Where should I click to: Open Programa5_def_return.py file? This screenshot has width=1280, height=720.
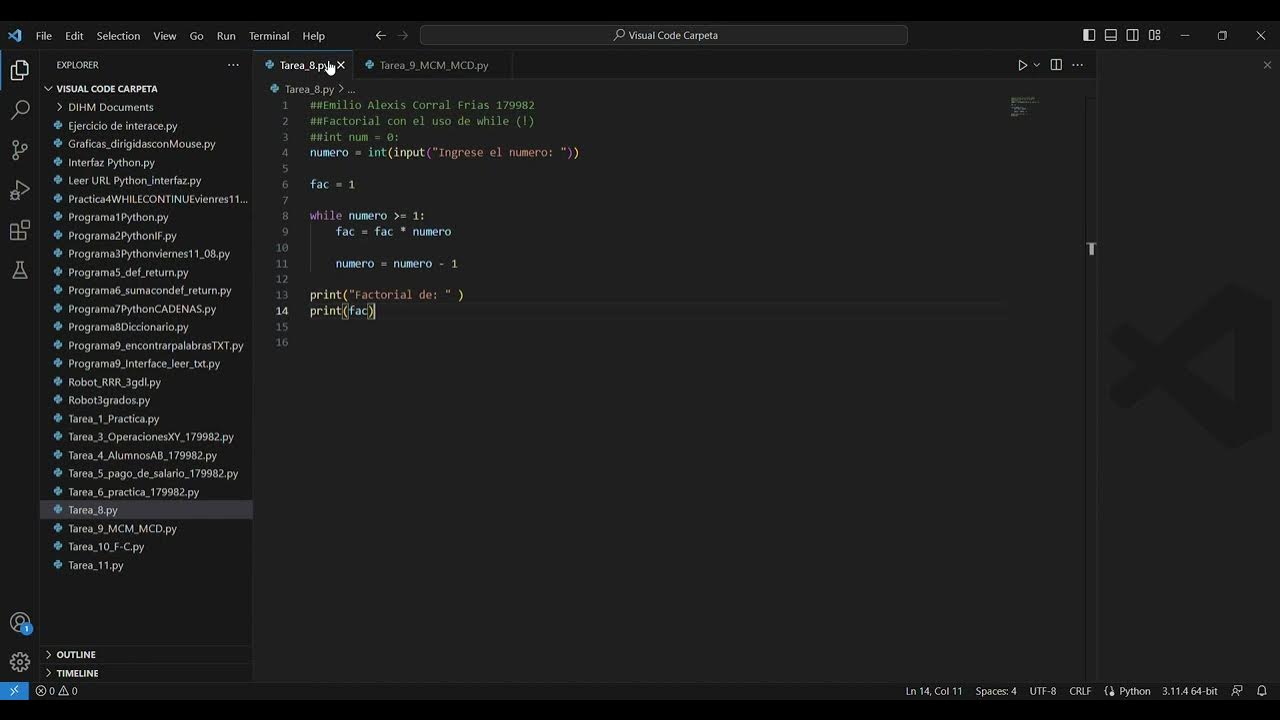coord(128,272)
